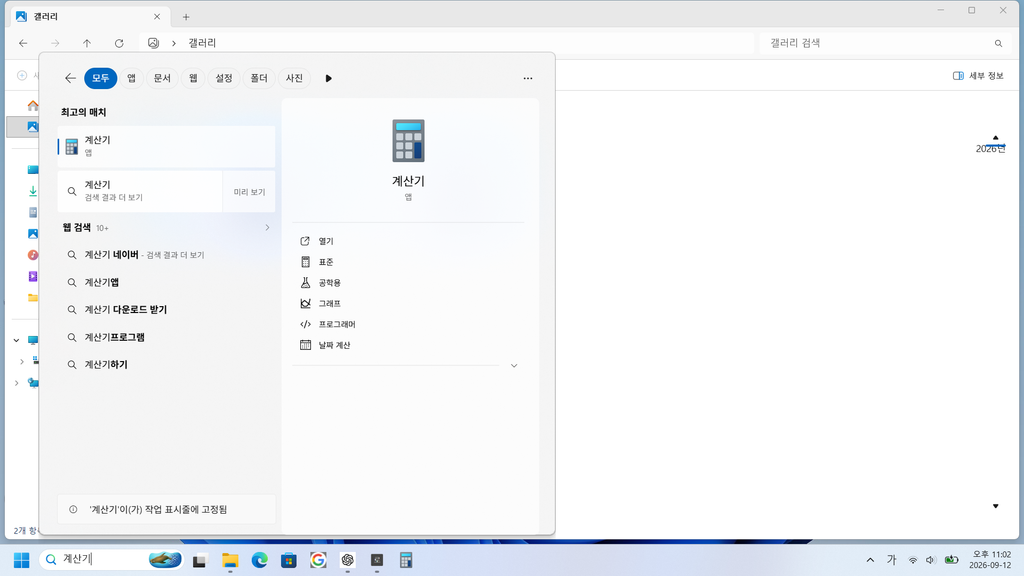Image resolution: width=1024 pixels, height=576 pixels.
Task: Switch to the 문서 filter tab
Action: (162, 78)
